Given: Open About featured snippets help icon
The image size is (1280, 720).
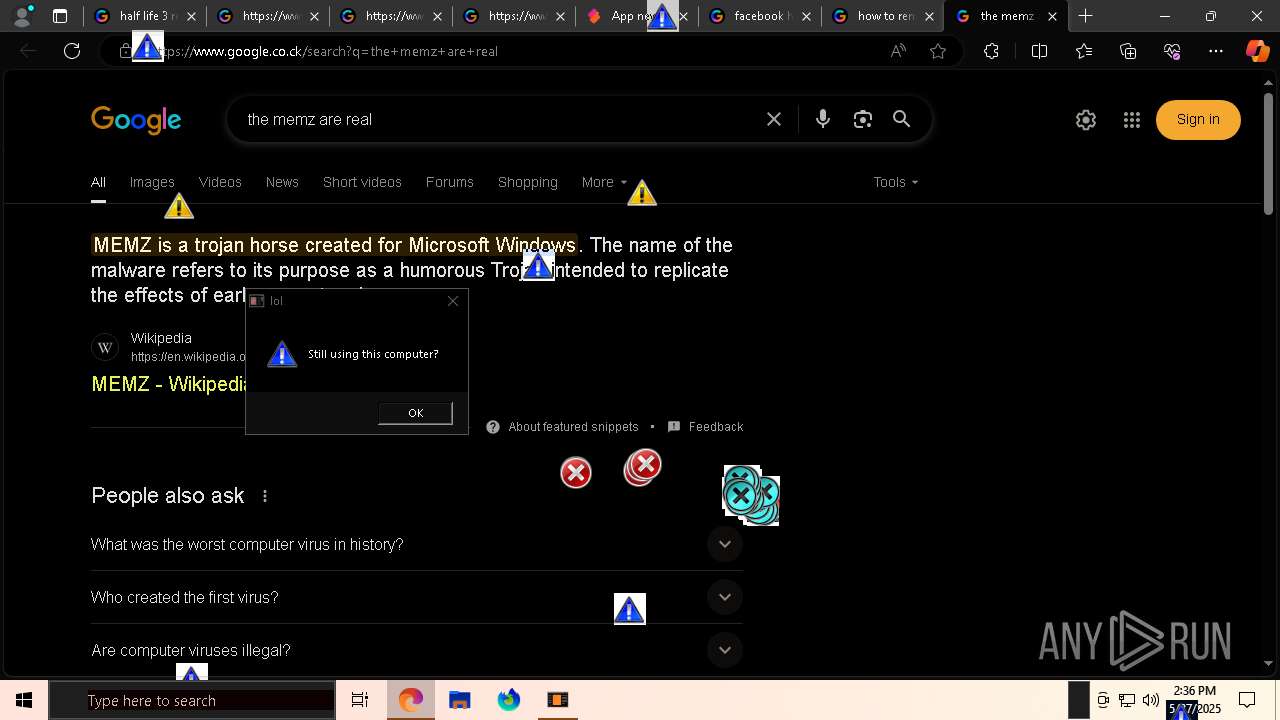Looking at the screenshot, I should coord(493,427).
